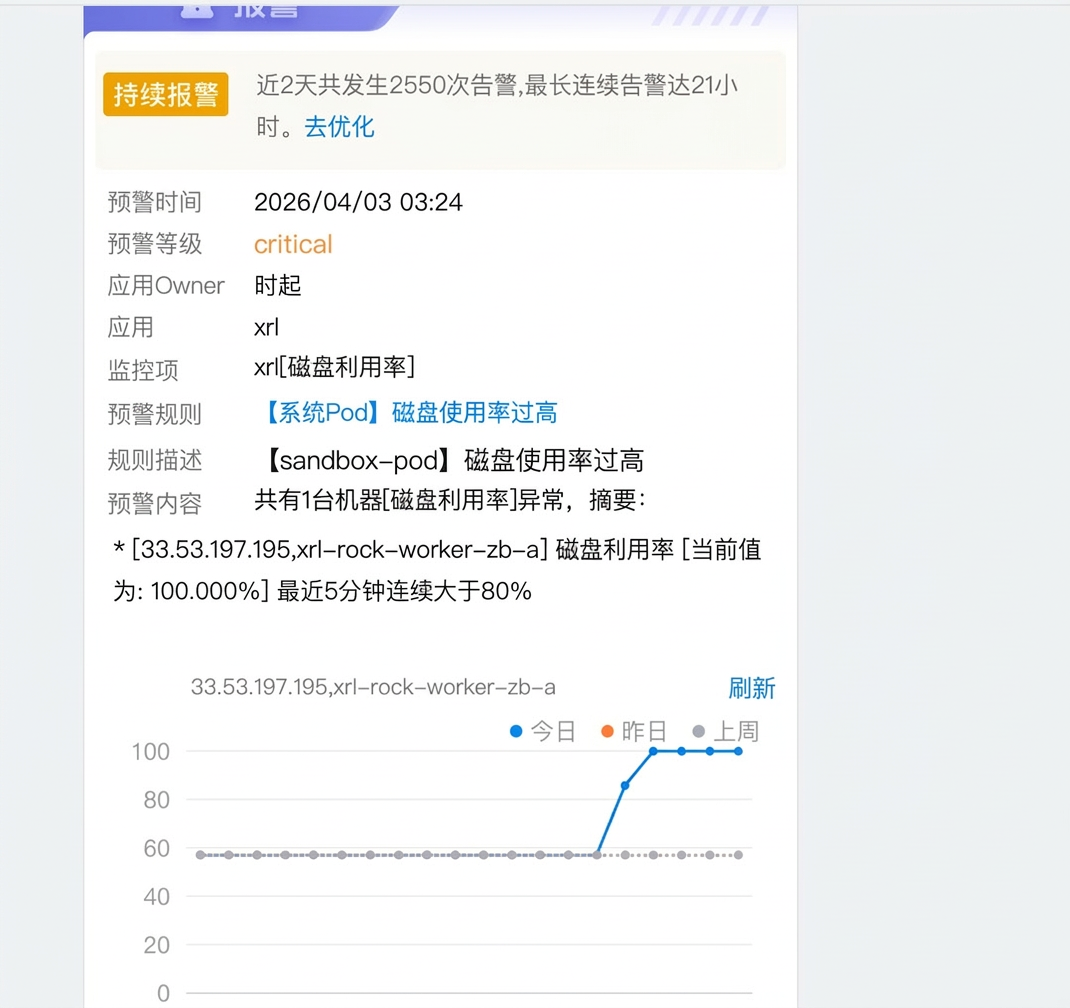The width and height of the screenshot is (1070, 1008).
Task: Select the first blue point reaching 100
Action: point(653,751)
